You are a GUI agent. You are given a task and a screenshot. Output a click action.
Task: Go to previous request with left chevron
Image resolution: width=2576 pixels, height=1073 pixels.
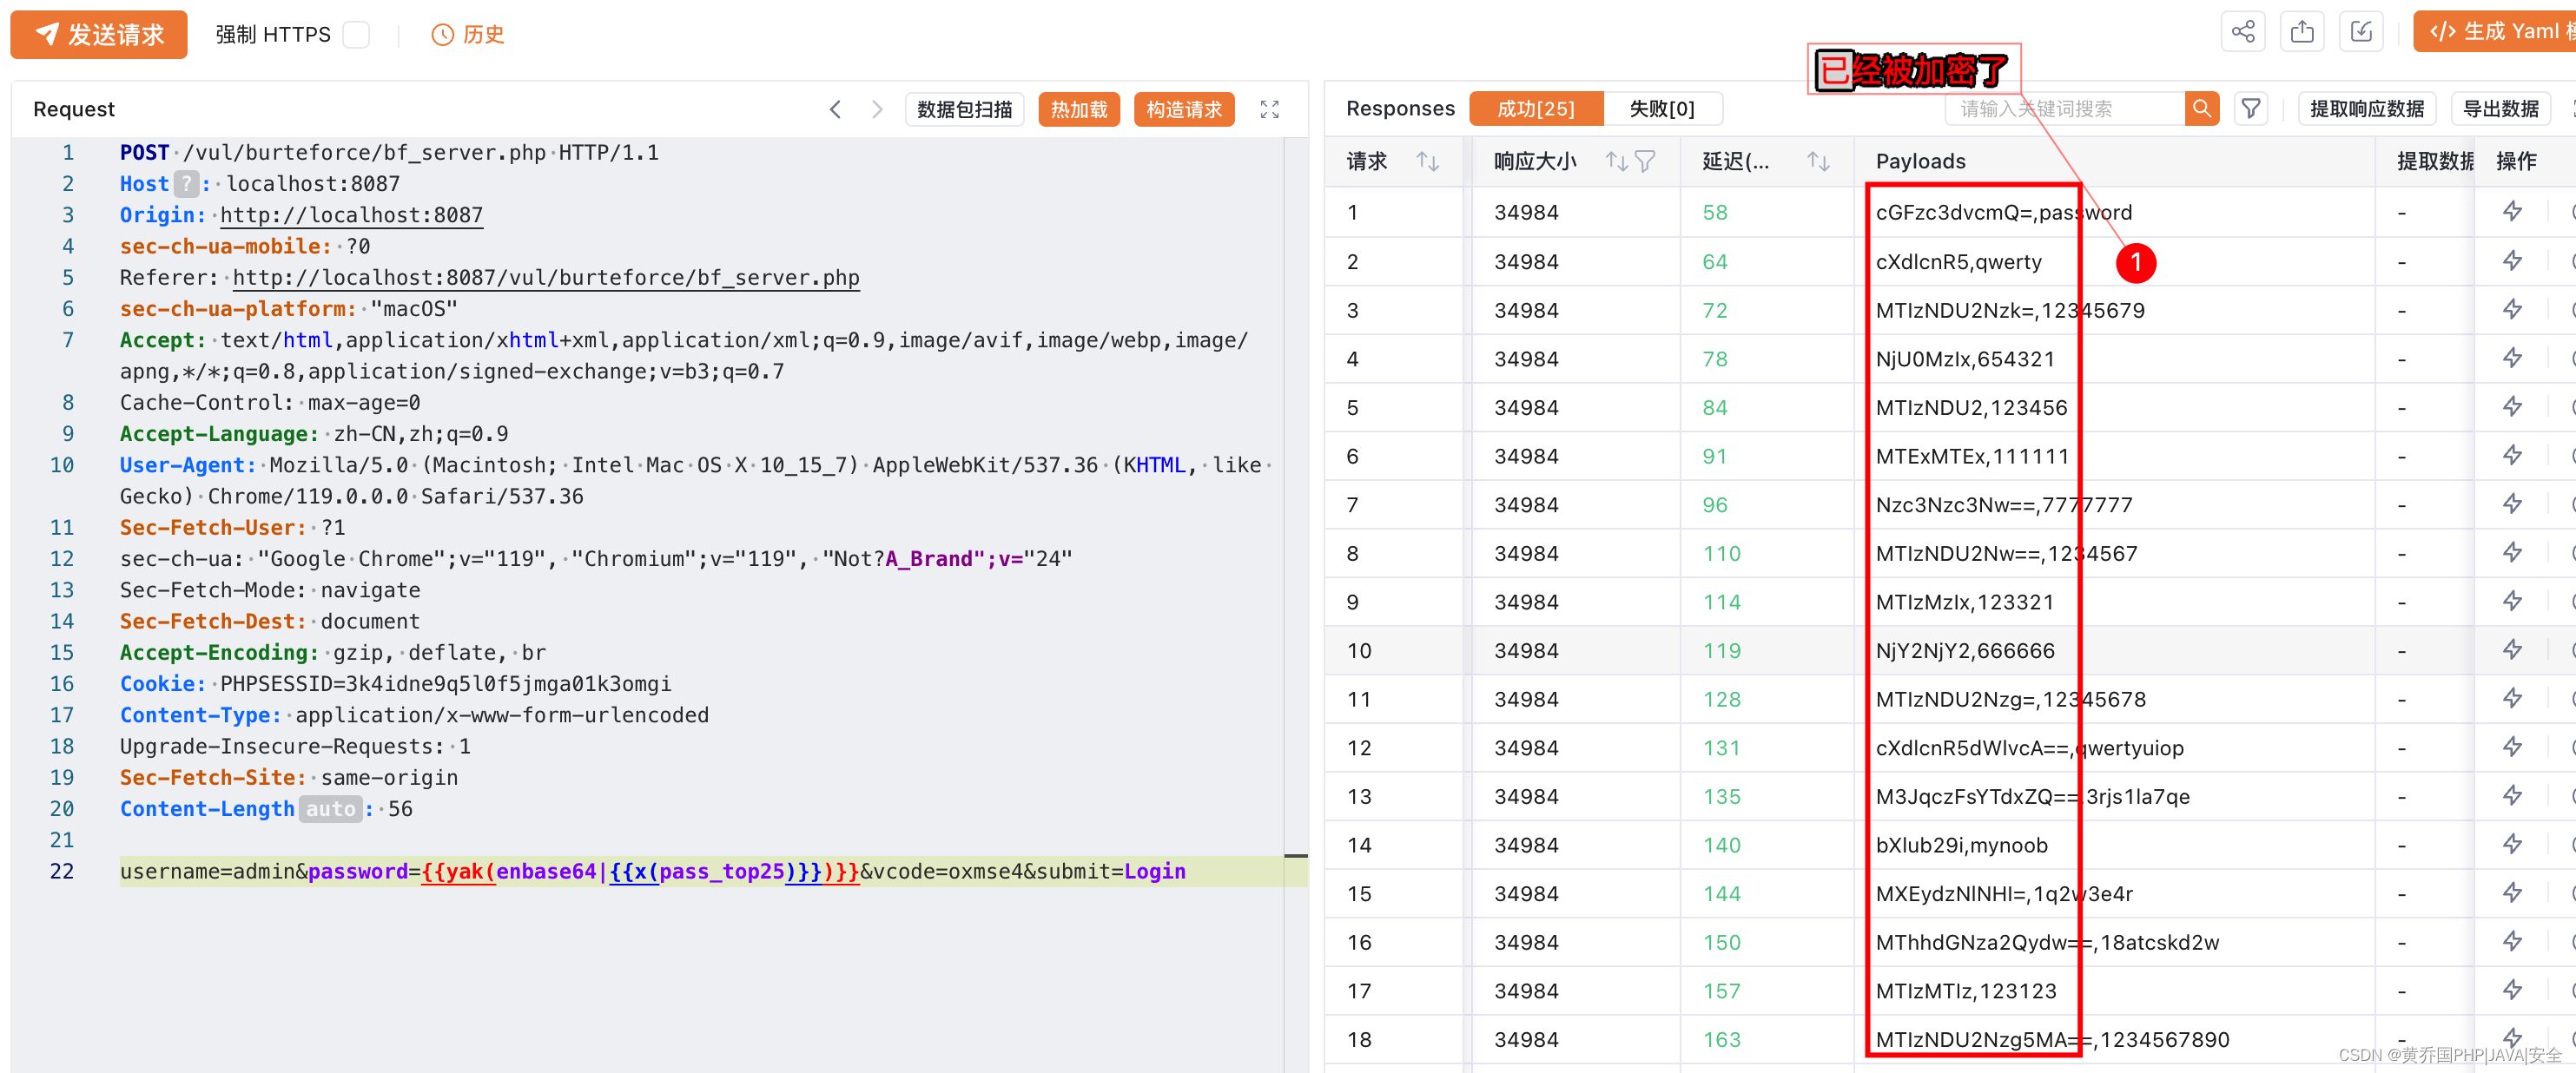tap(835, 109)
